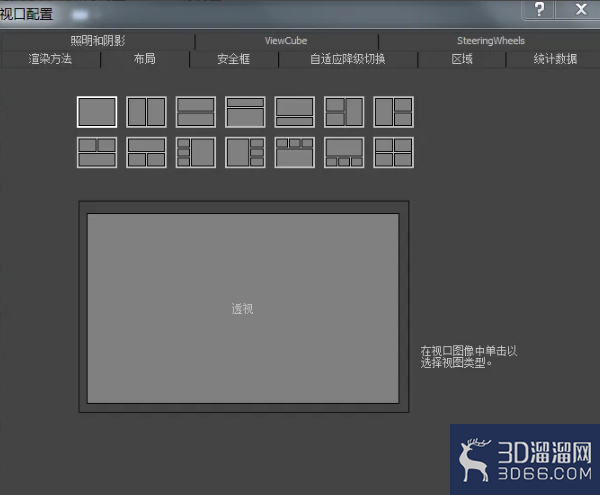
Task: Open the 区域 tab
Action: [462, 59]
